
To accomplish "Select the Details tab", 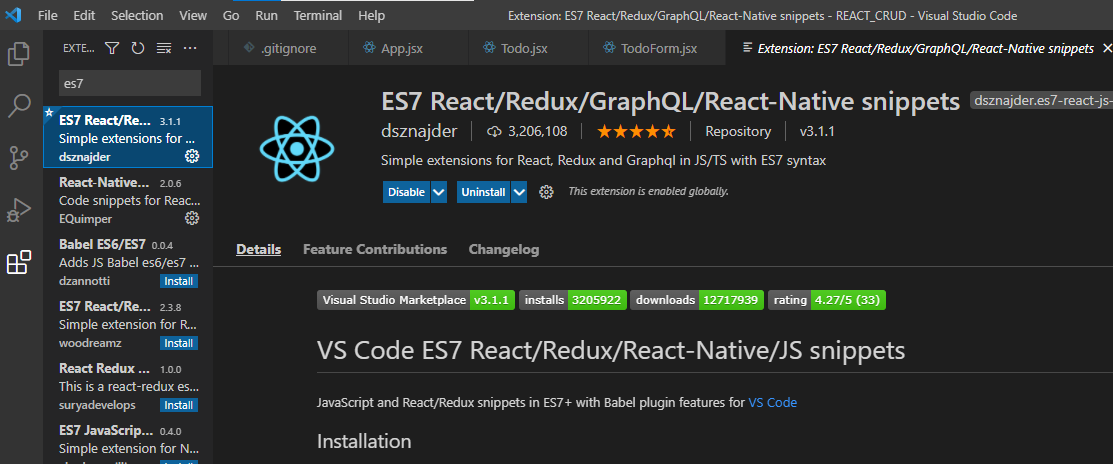I will click(258, 250).
